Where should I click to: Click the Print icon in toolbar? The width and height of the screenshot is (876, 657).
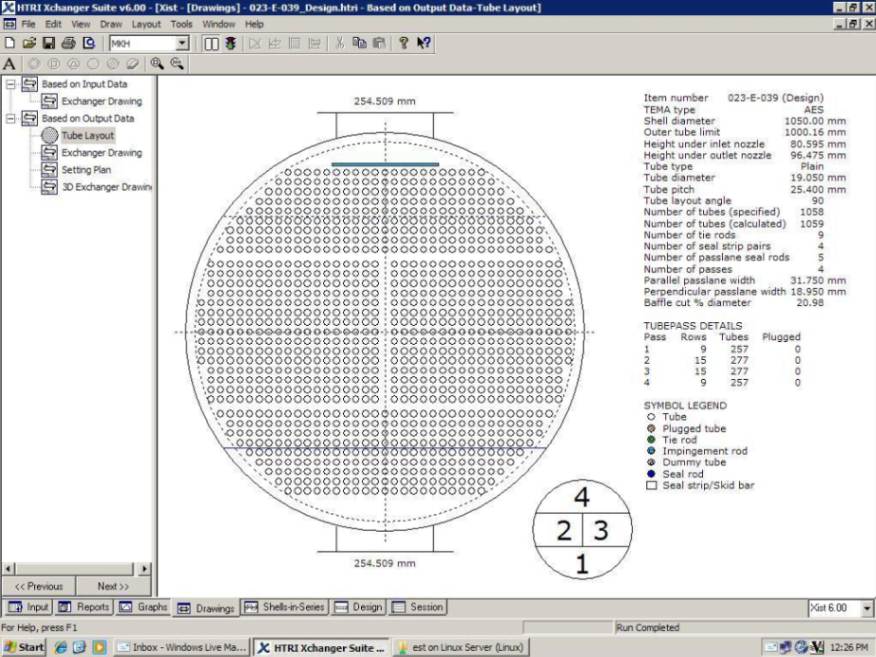point(68,43)
